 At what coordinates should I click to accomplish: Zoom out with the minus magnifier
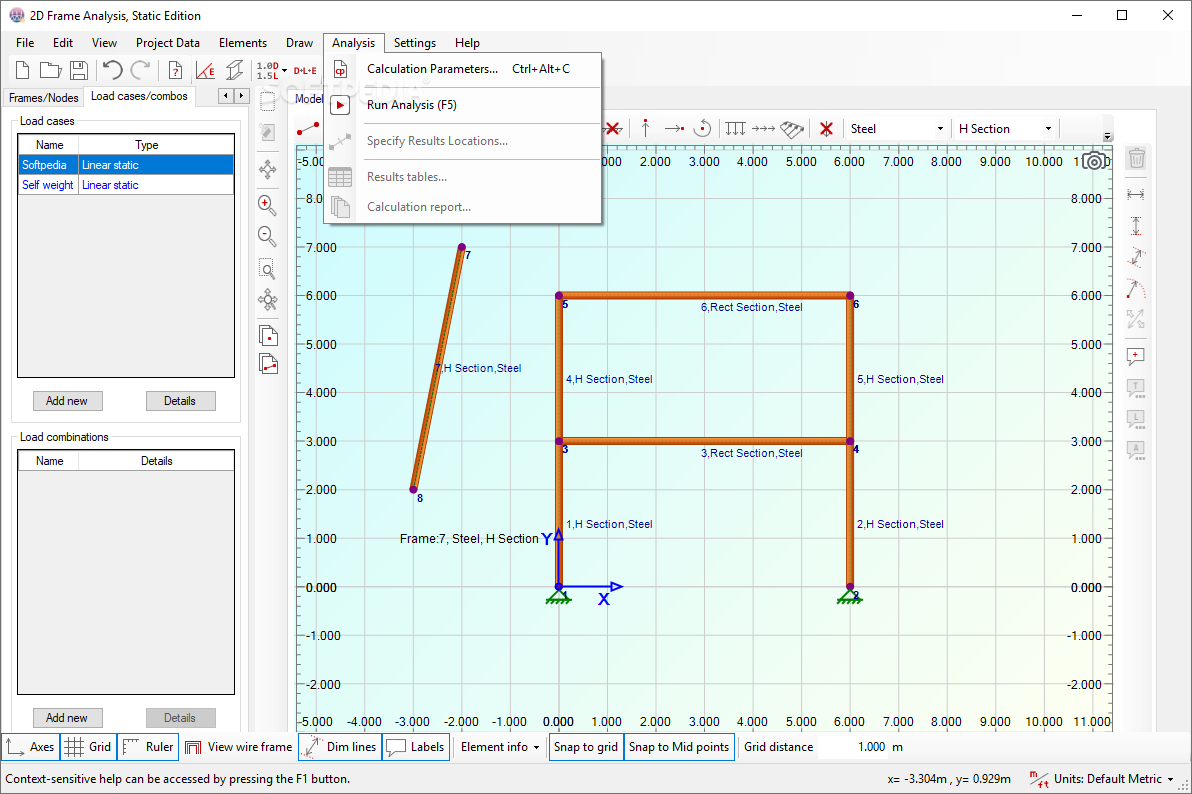268,236
